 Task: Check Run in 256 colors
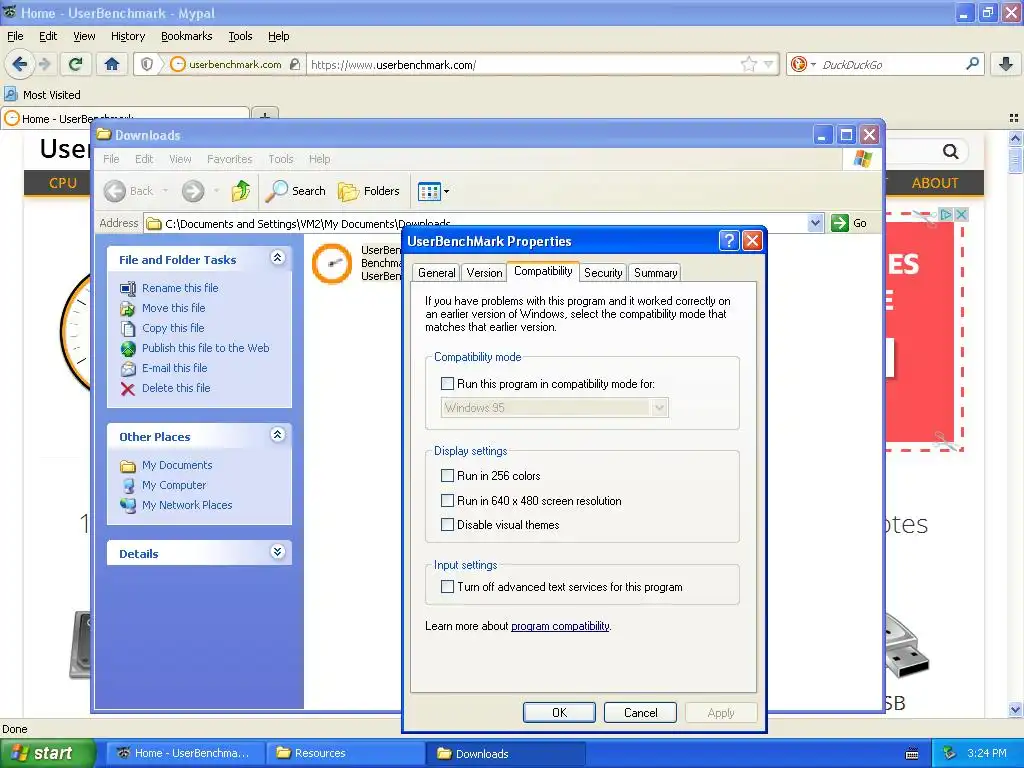(447, 475)
